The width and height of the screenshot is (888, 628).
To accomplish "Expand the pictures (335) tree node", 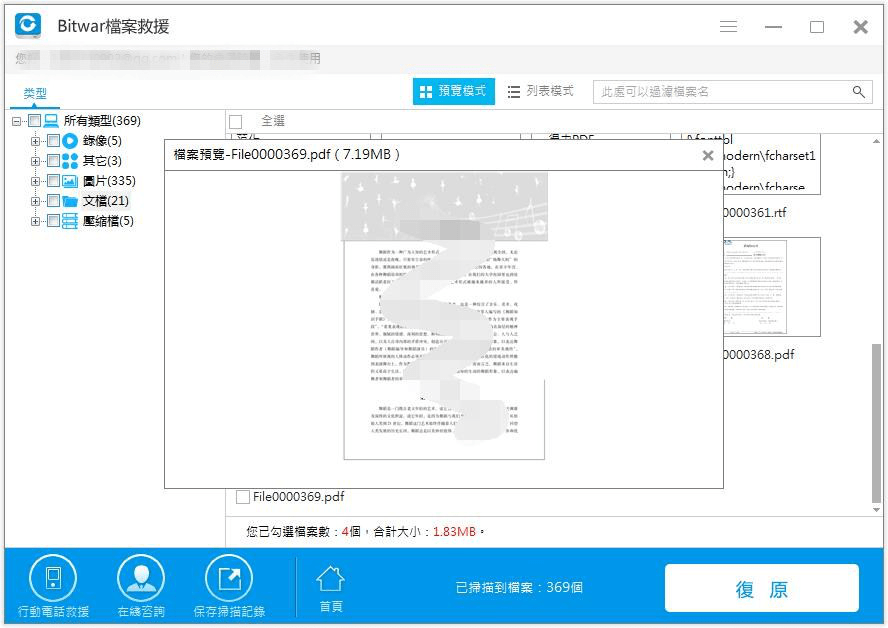I will 35,182.
